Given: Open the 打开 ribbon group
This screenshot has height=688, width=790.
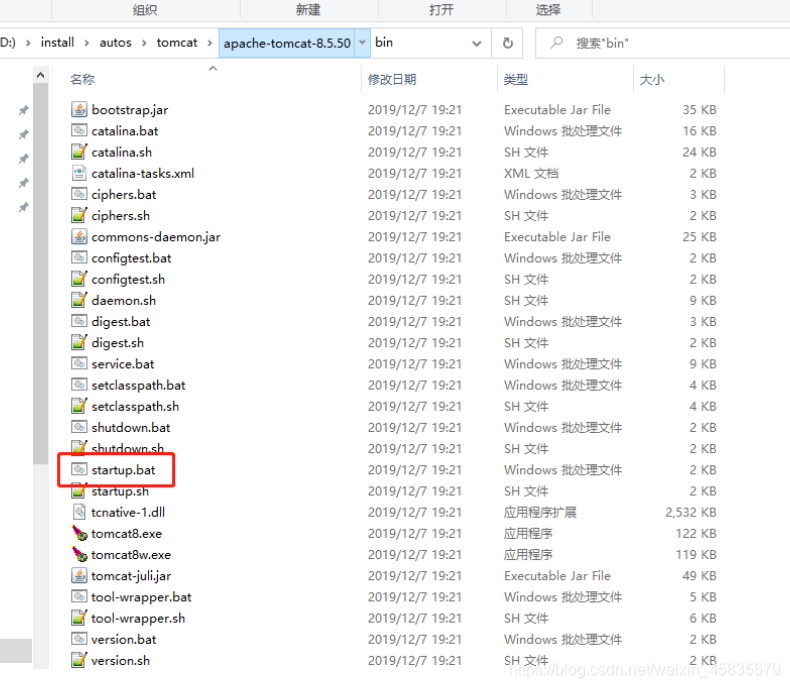Looking at the screenshot, I should (441, 10).
